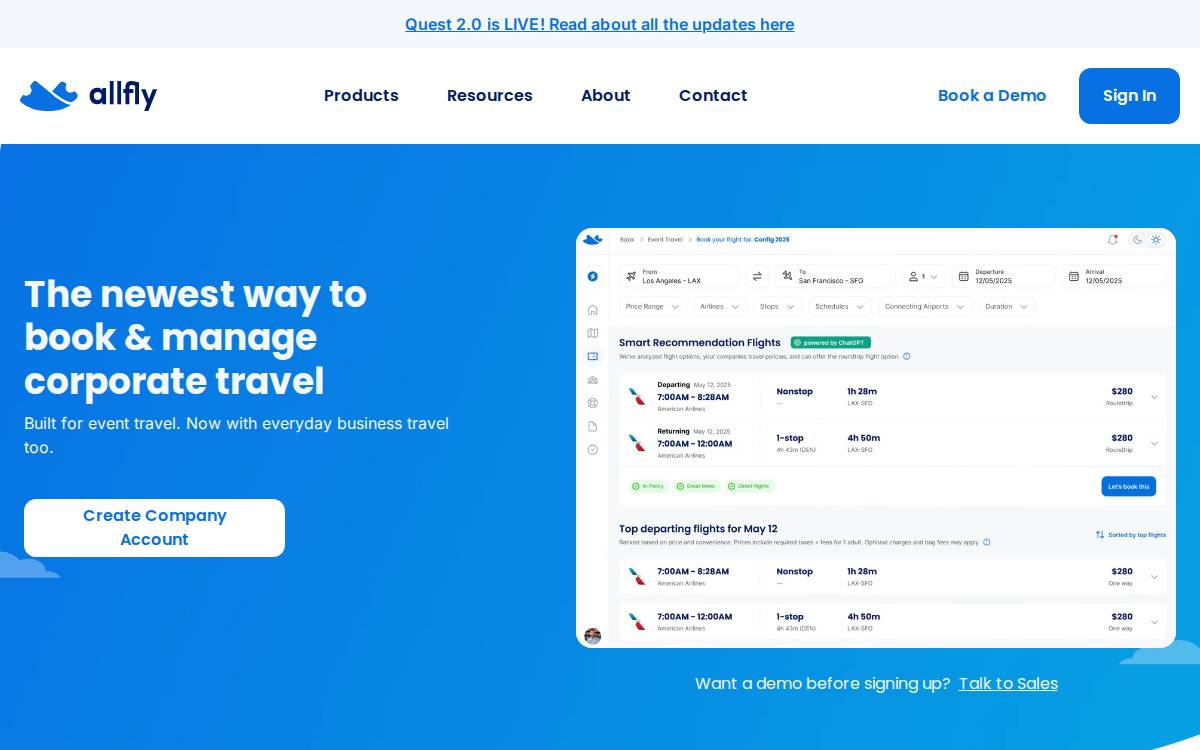
Task: Click Sorted by top flights sort control
Action: tap(1130, 535)
